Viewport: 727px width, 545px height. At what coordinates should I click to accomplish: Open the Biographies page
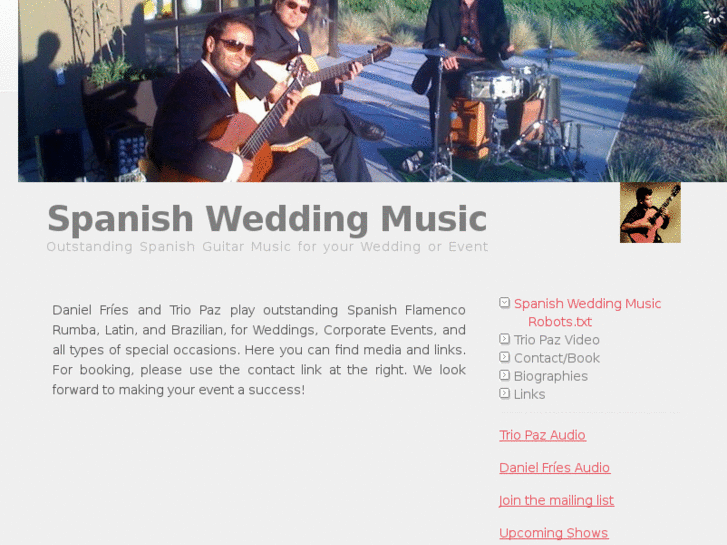click(551, 376)
